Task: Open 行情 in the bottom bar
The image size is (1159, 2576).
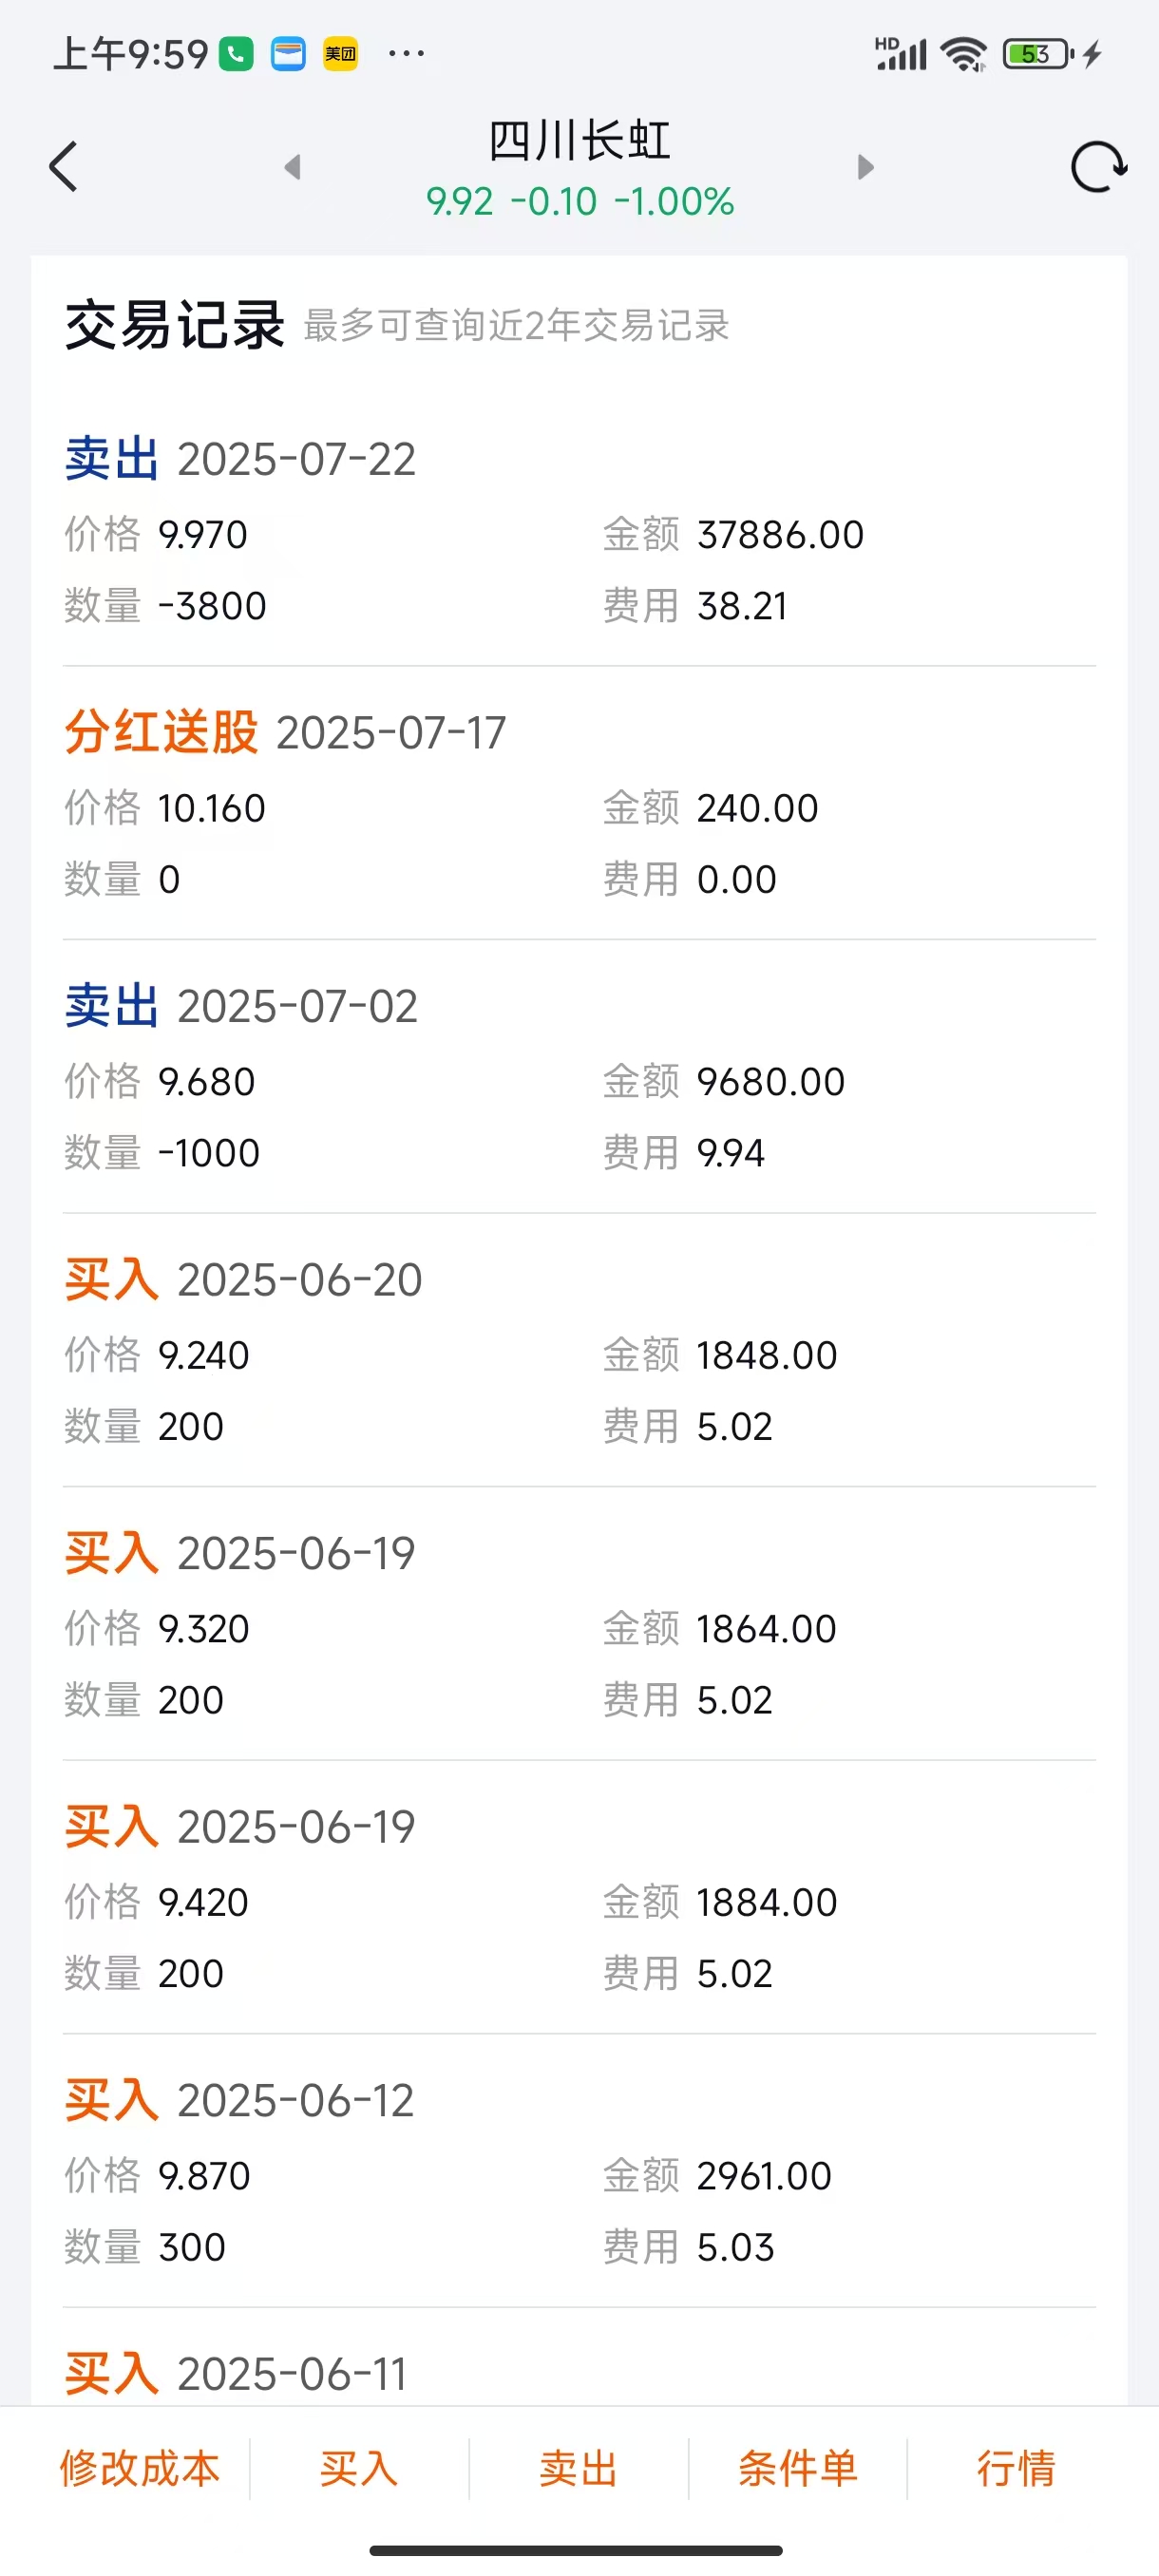Action: pos(1016,2468)
